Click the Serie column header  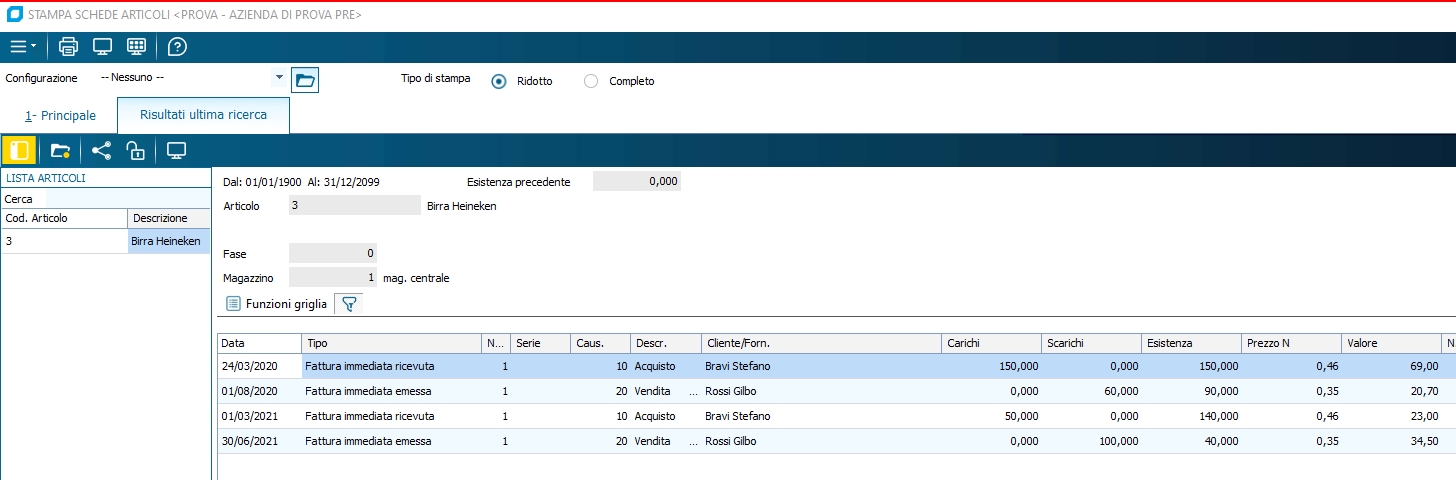(541, 343)
